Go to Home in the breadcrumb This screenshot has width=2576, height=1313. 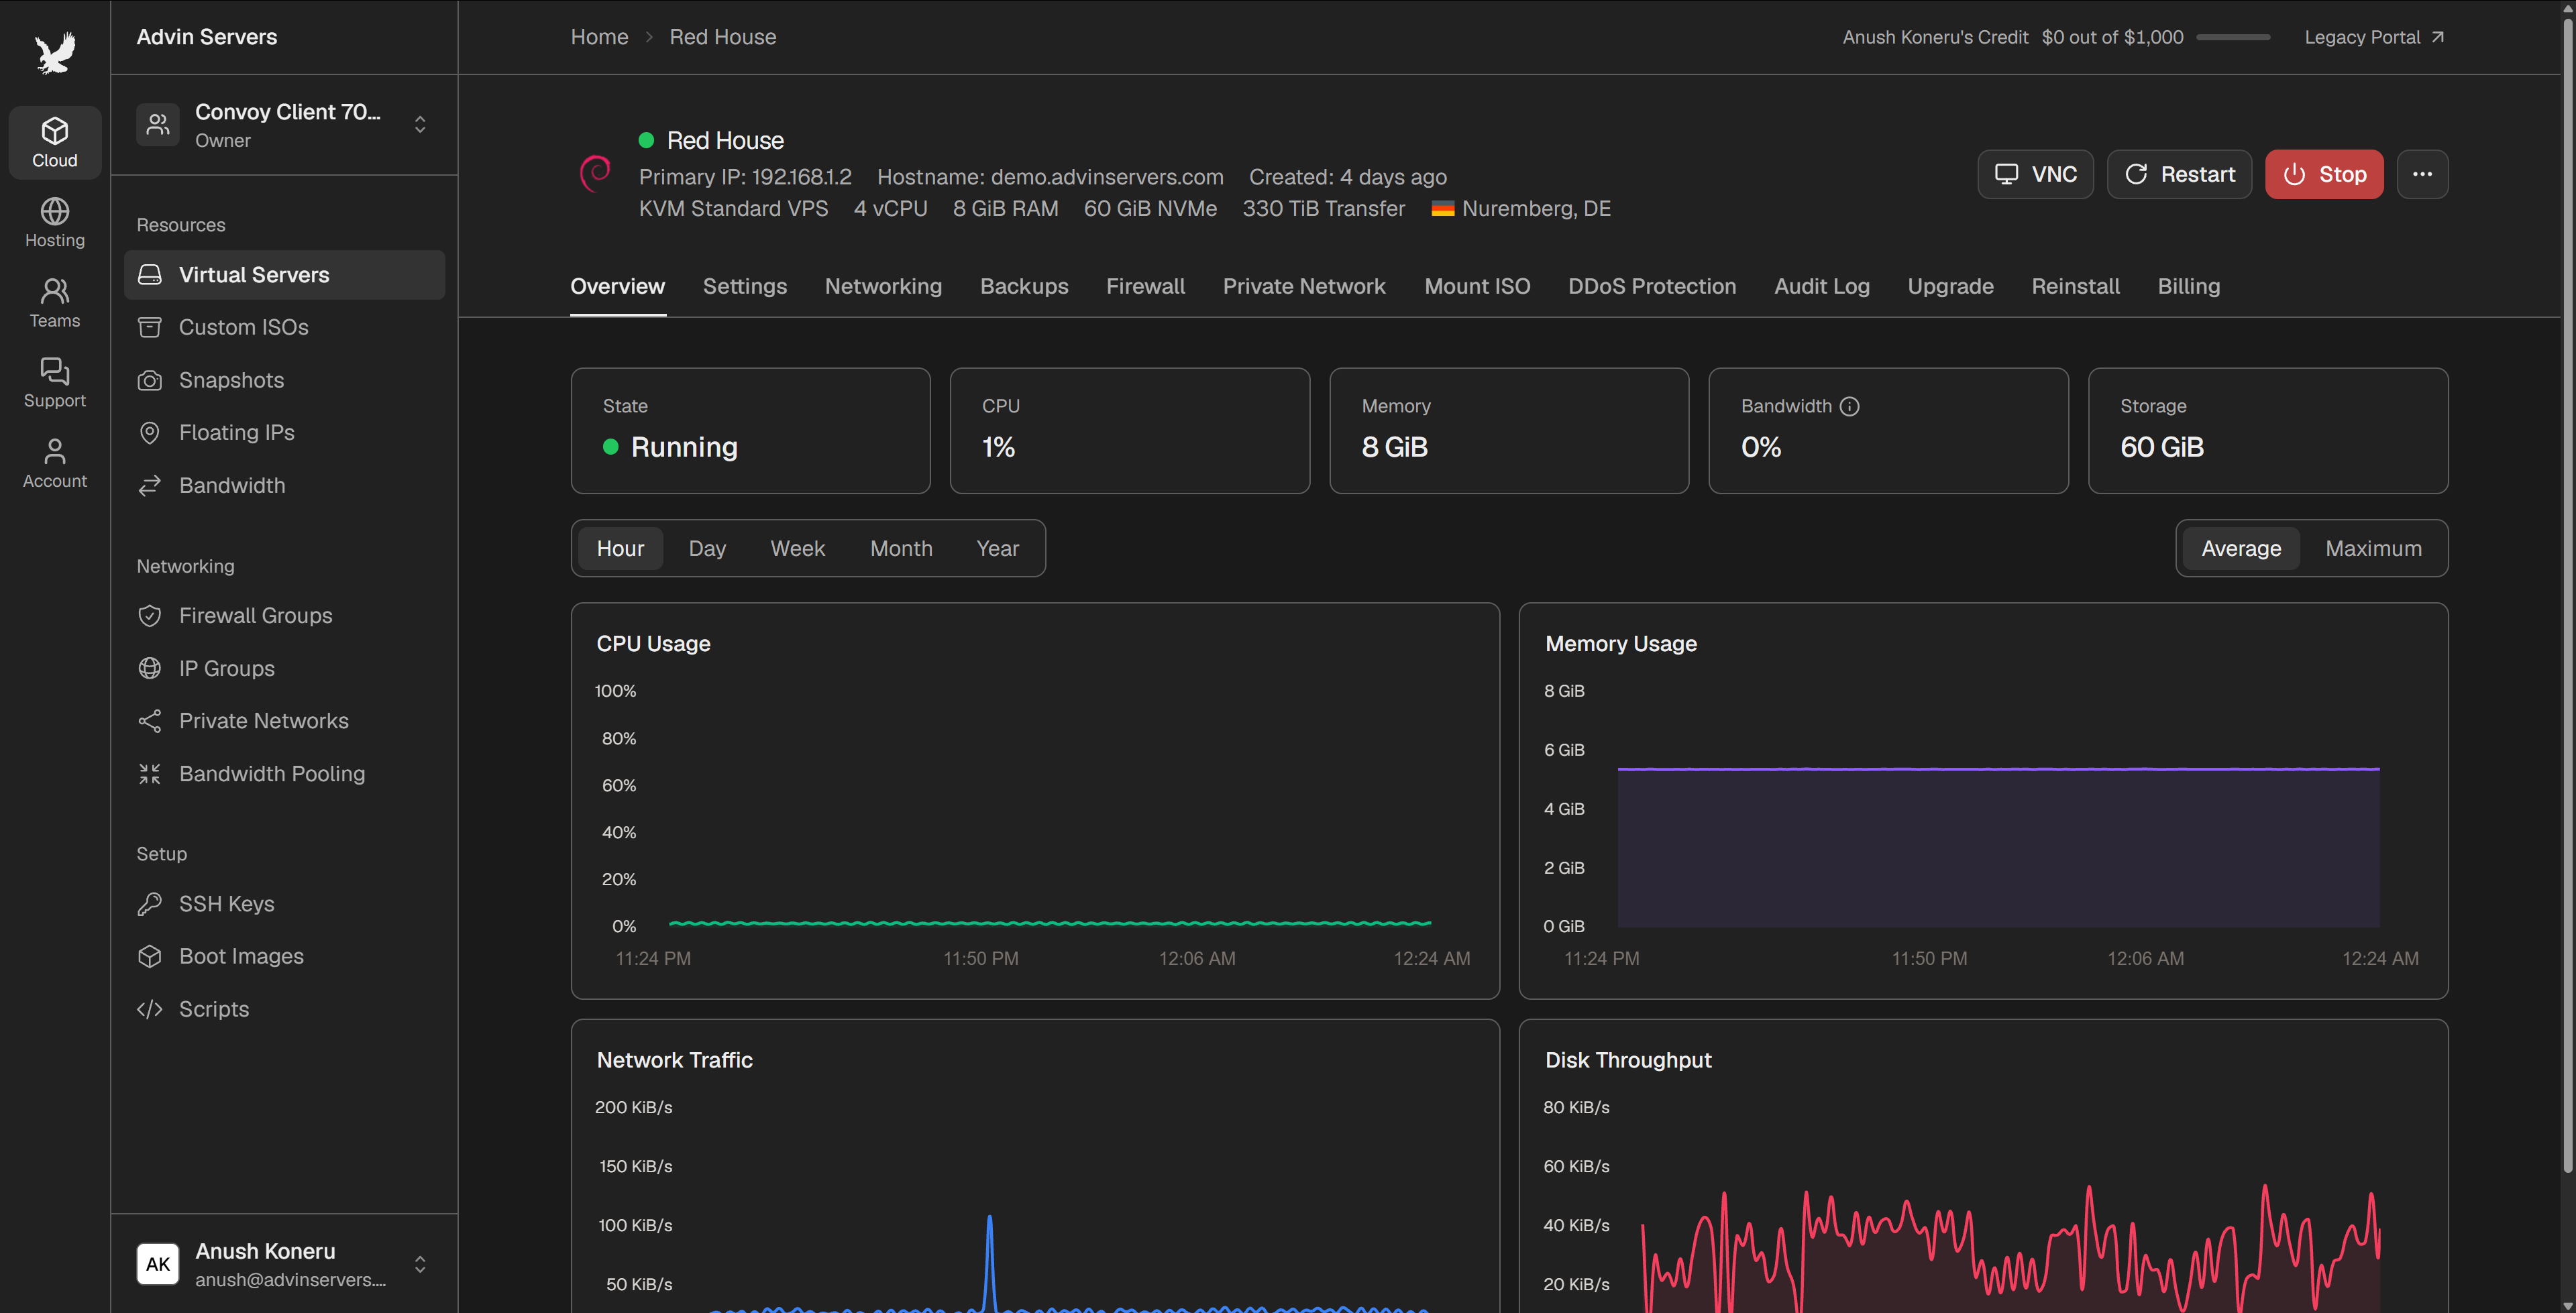599,37
